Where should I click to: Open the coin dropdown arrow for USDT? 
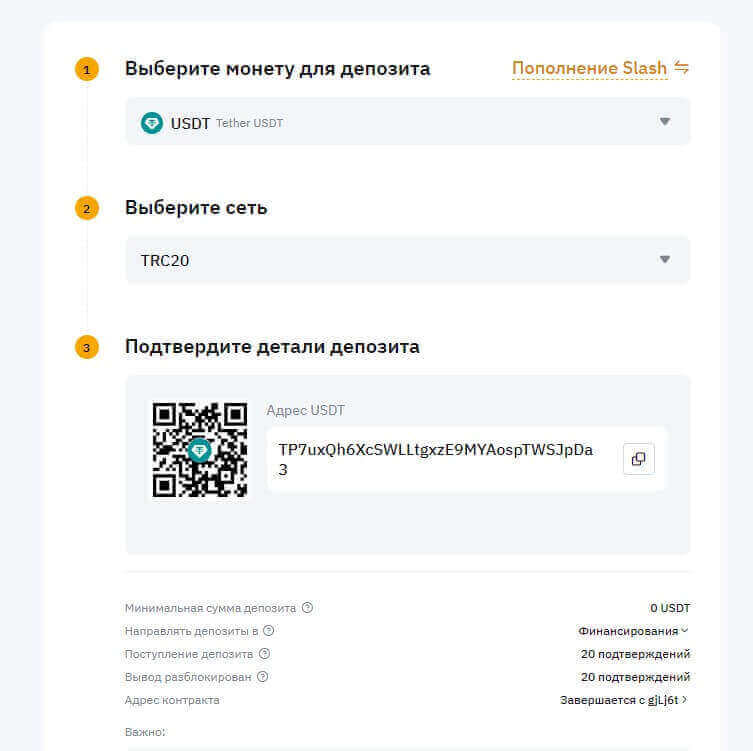pos(665,122)
